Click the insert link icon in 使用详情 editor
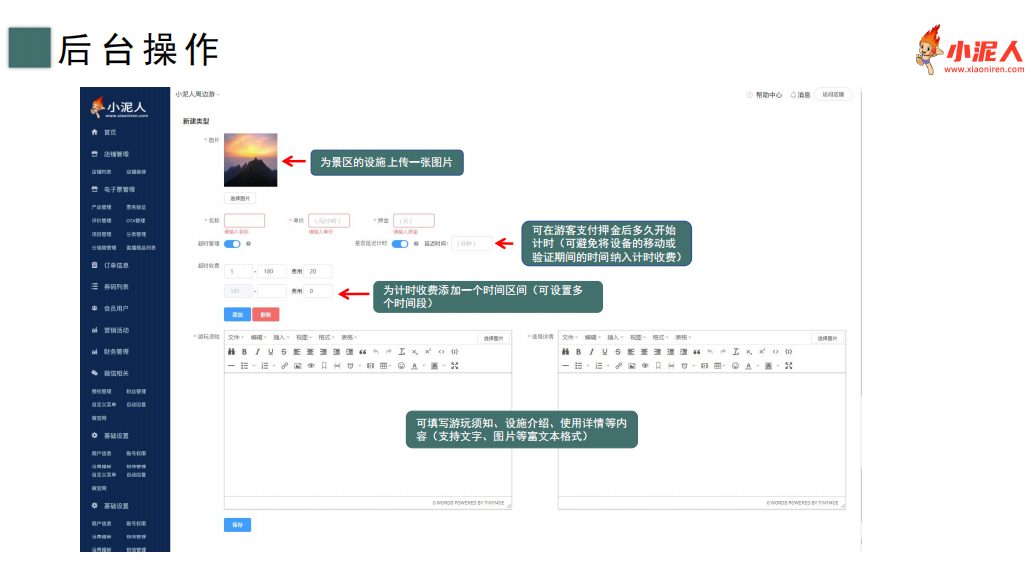 click(618, 366)
